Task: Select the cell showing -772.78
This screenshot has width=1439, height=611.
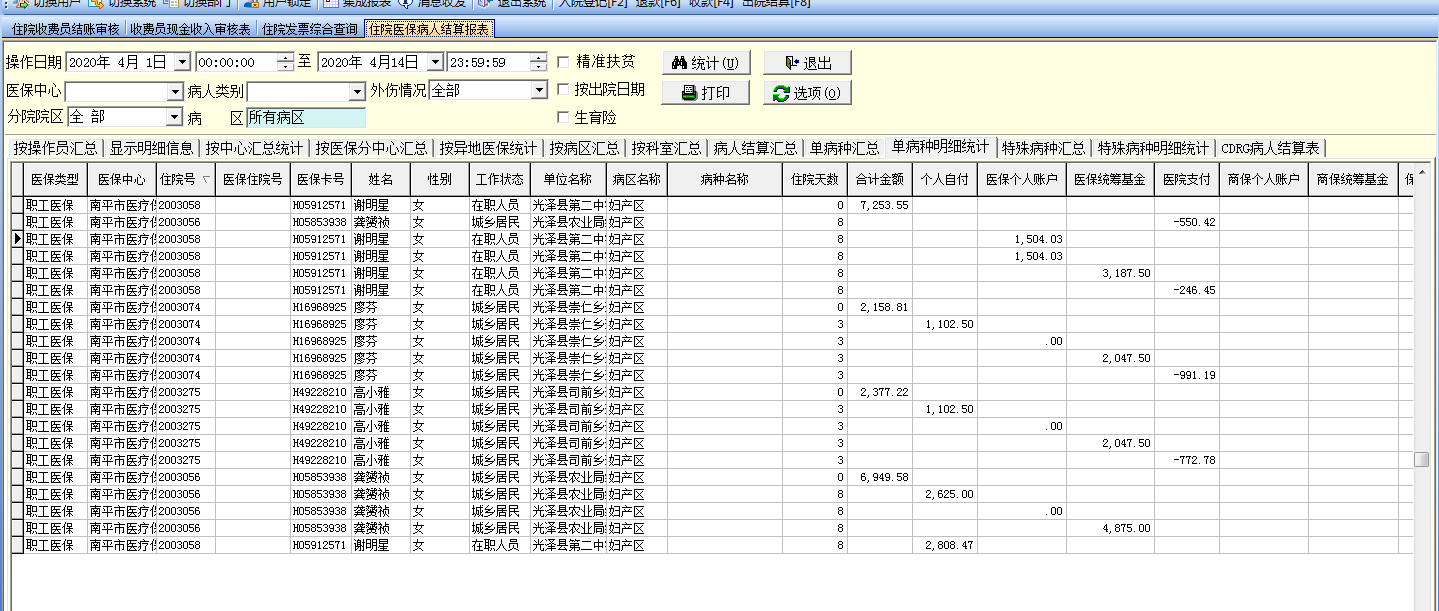Action: 1187,460
